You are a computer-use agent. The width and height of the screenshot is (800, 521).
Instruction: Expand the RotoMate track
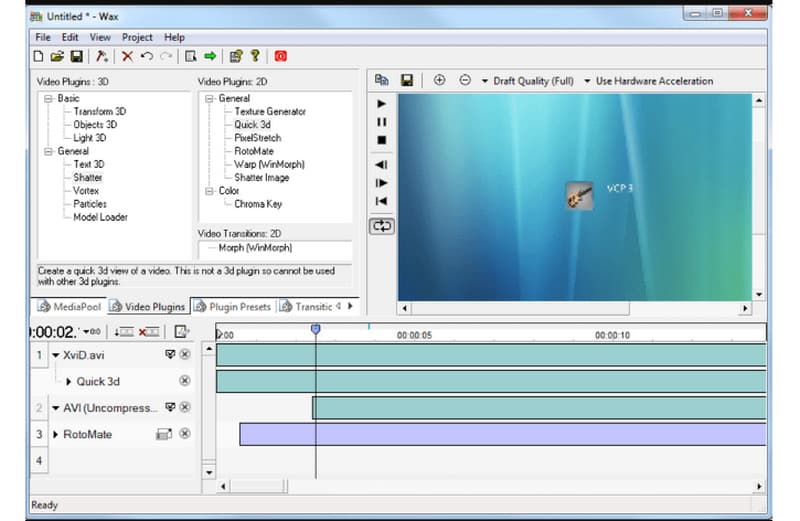pos(55,435)
